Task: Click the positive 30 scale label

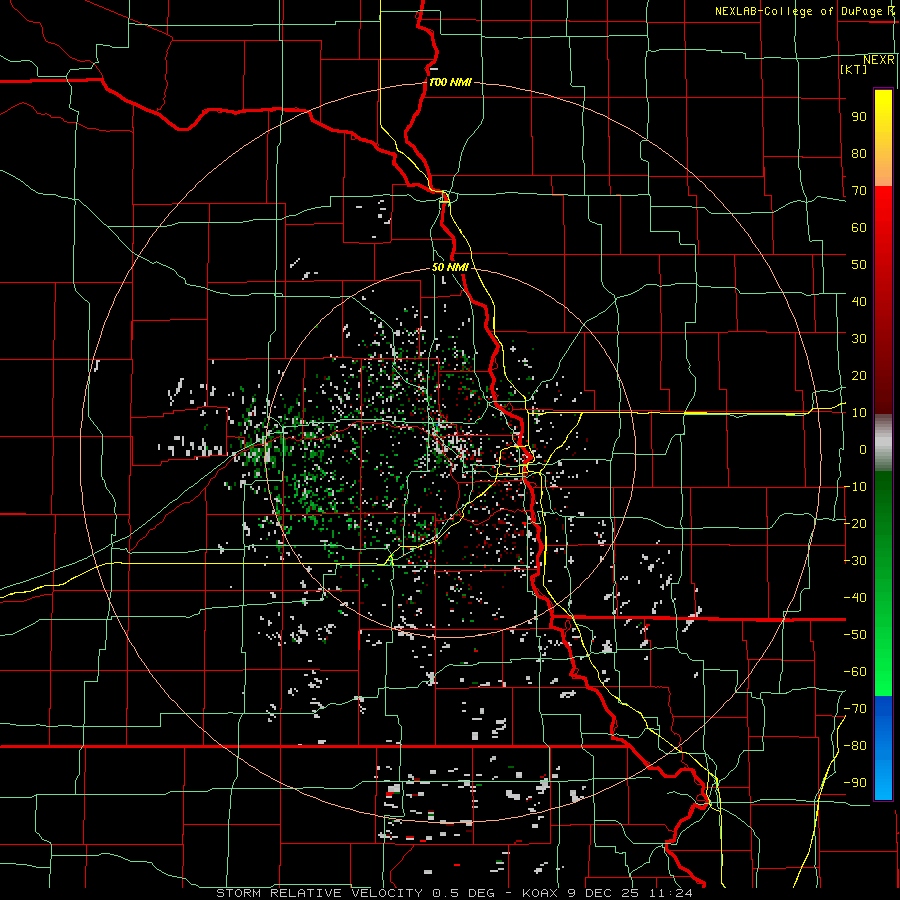Action: tap(859, 339)
